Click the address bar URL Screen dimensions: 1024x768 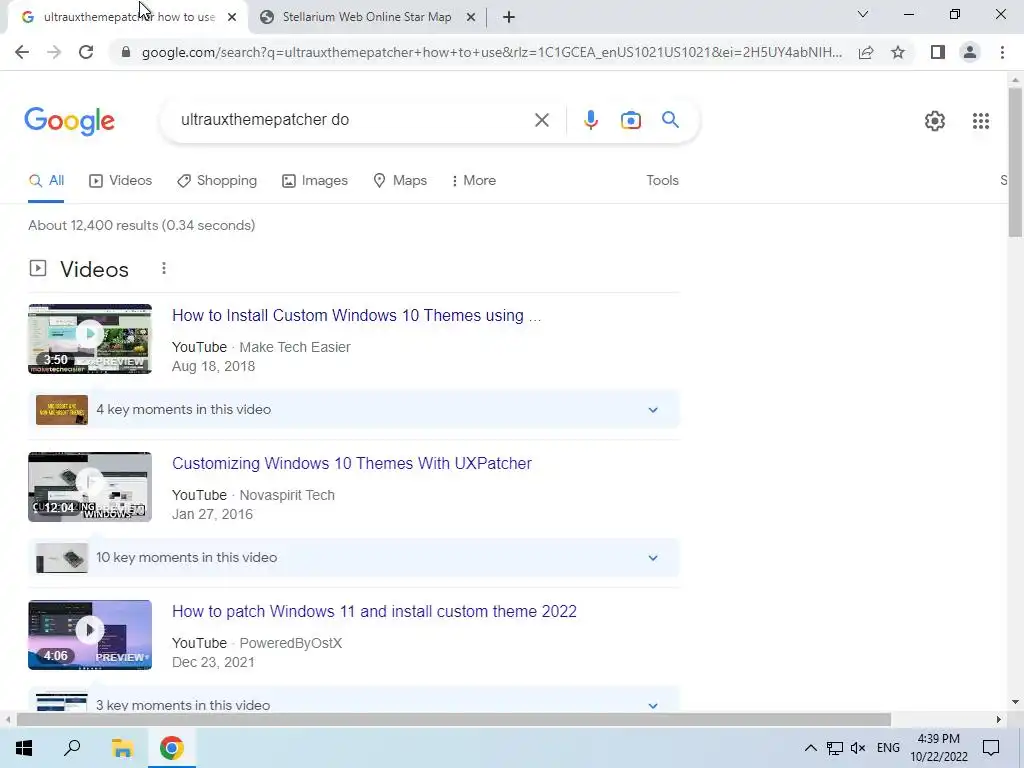(492, 52)
